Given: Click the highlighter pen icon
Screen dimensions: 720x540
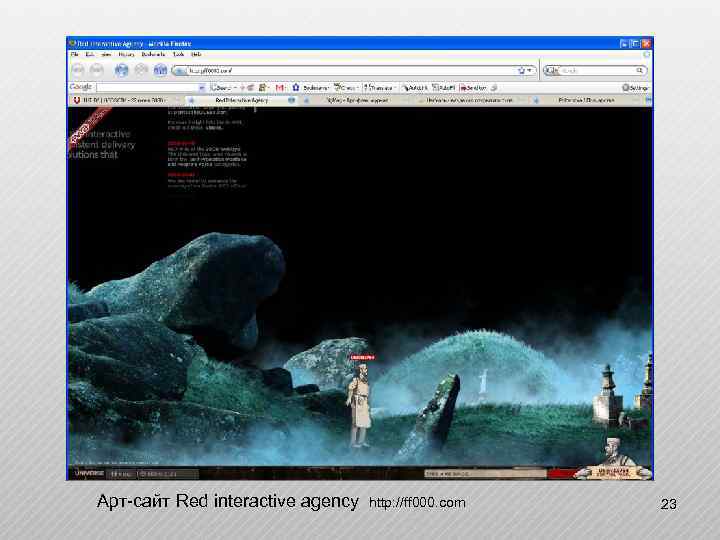Looking at the screenshot, I should coord(494,87).
